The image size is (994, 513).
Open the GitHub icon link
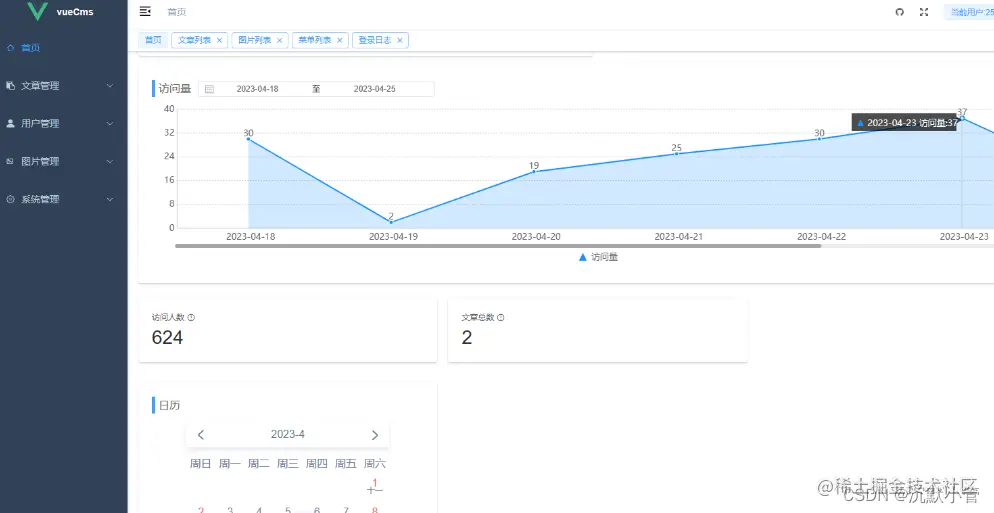point(900,12)
